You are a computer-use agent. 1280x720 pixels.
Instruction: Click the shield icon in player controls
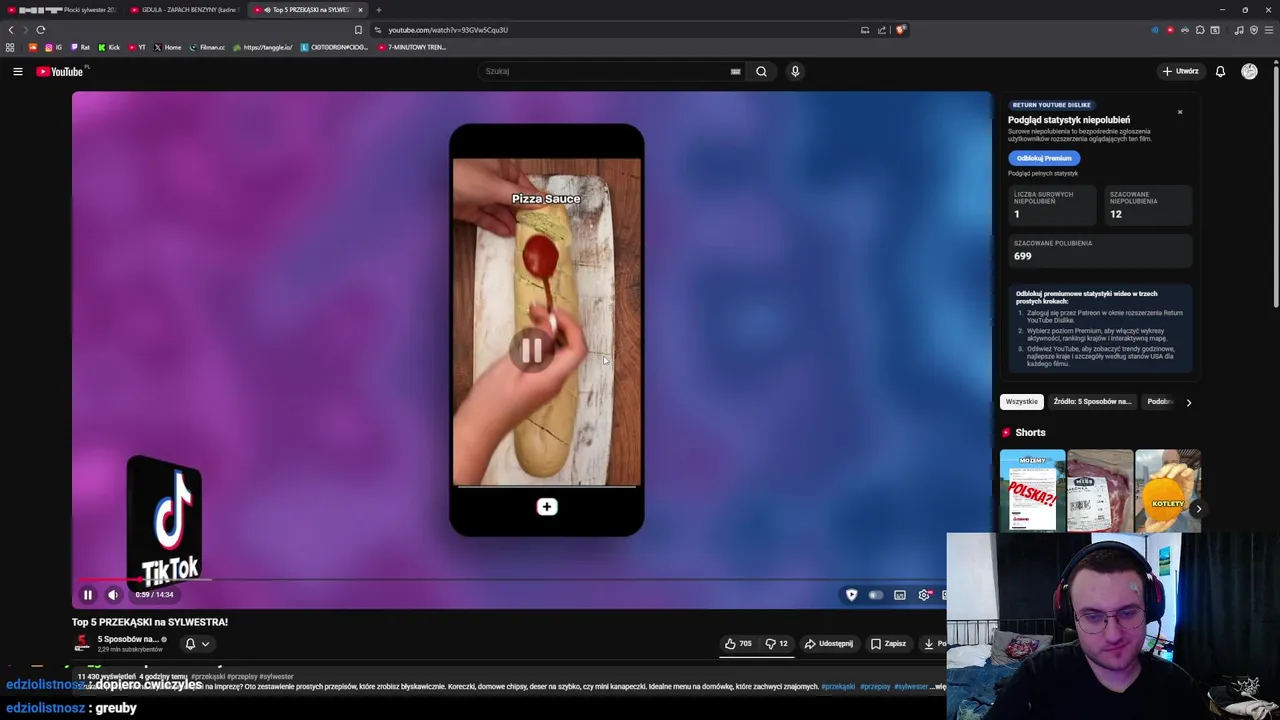pos(851,595)
